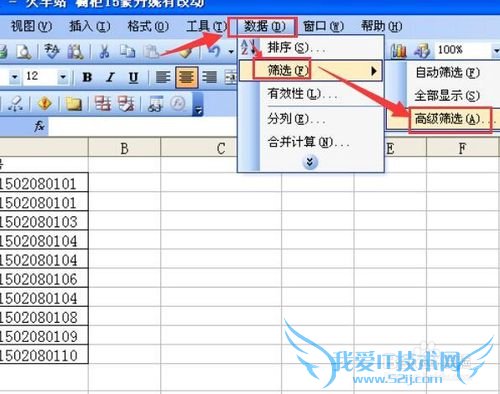Choose 分列(E)... menu entry
Screen dimensions: 500x394
311,119
